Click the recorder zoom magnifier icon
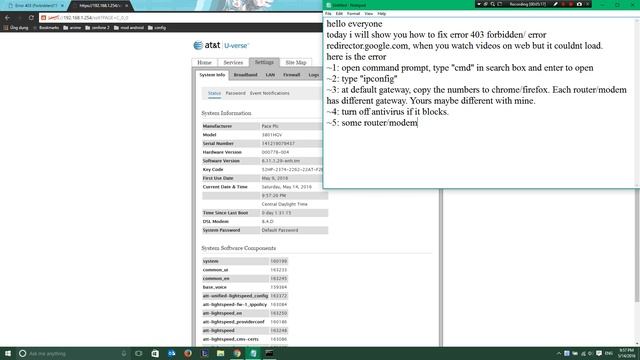The image size is (640, 360). click(493, 4)
